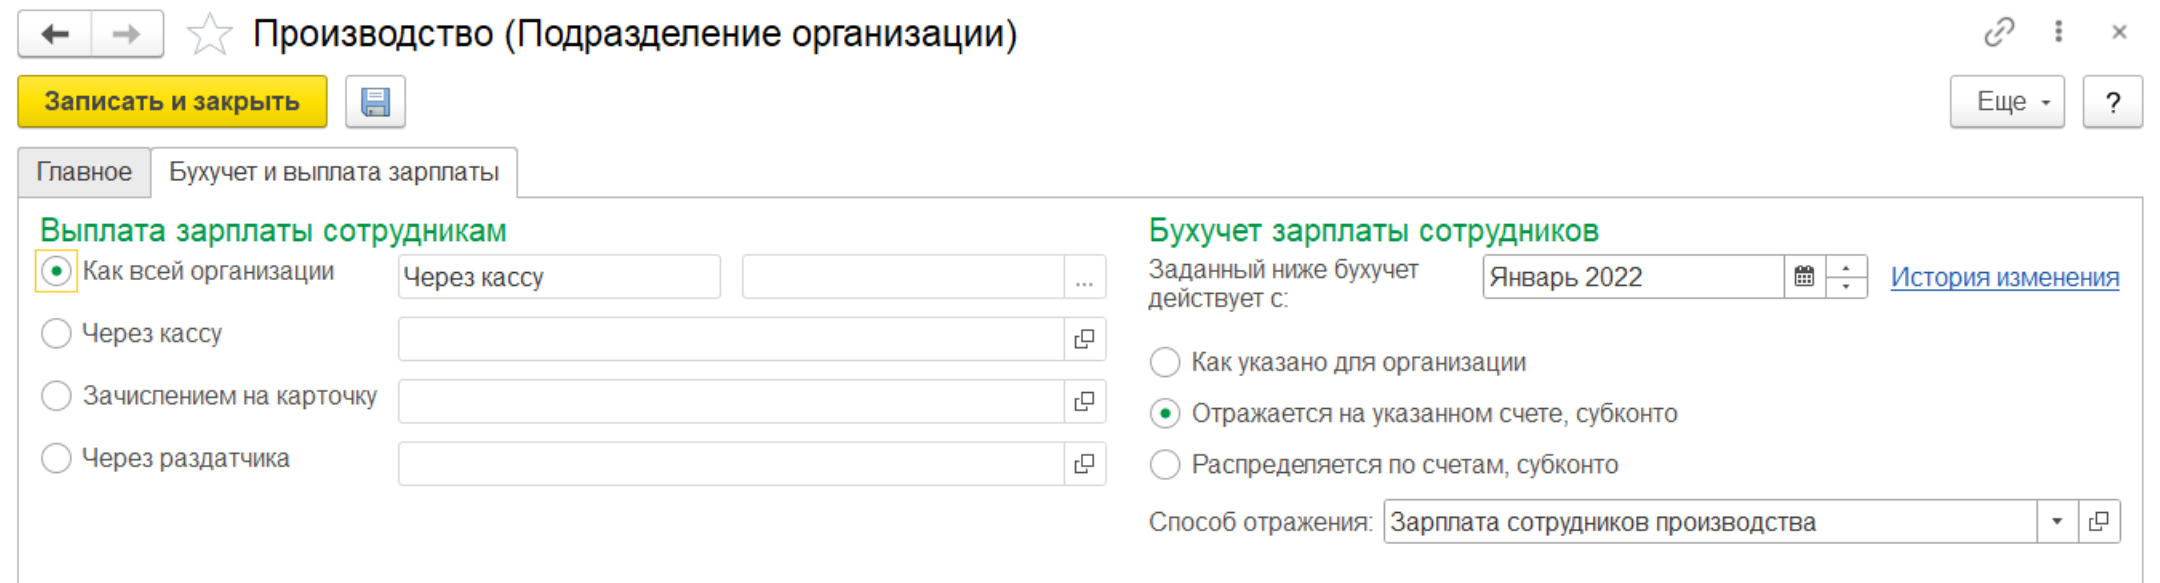Open calendar picker next to Январь 2022
The height and width of the screenshot is (583, 2160).
1804,277
